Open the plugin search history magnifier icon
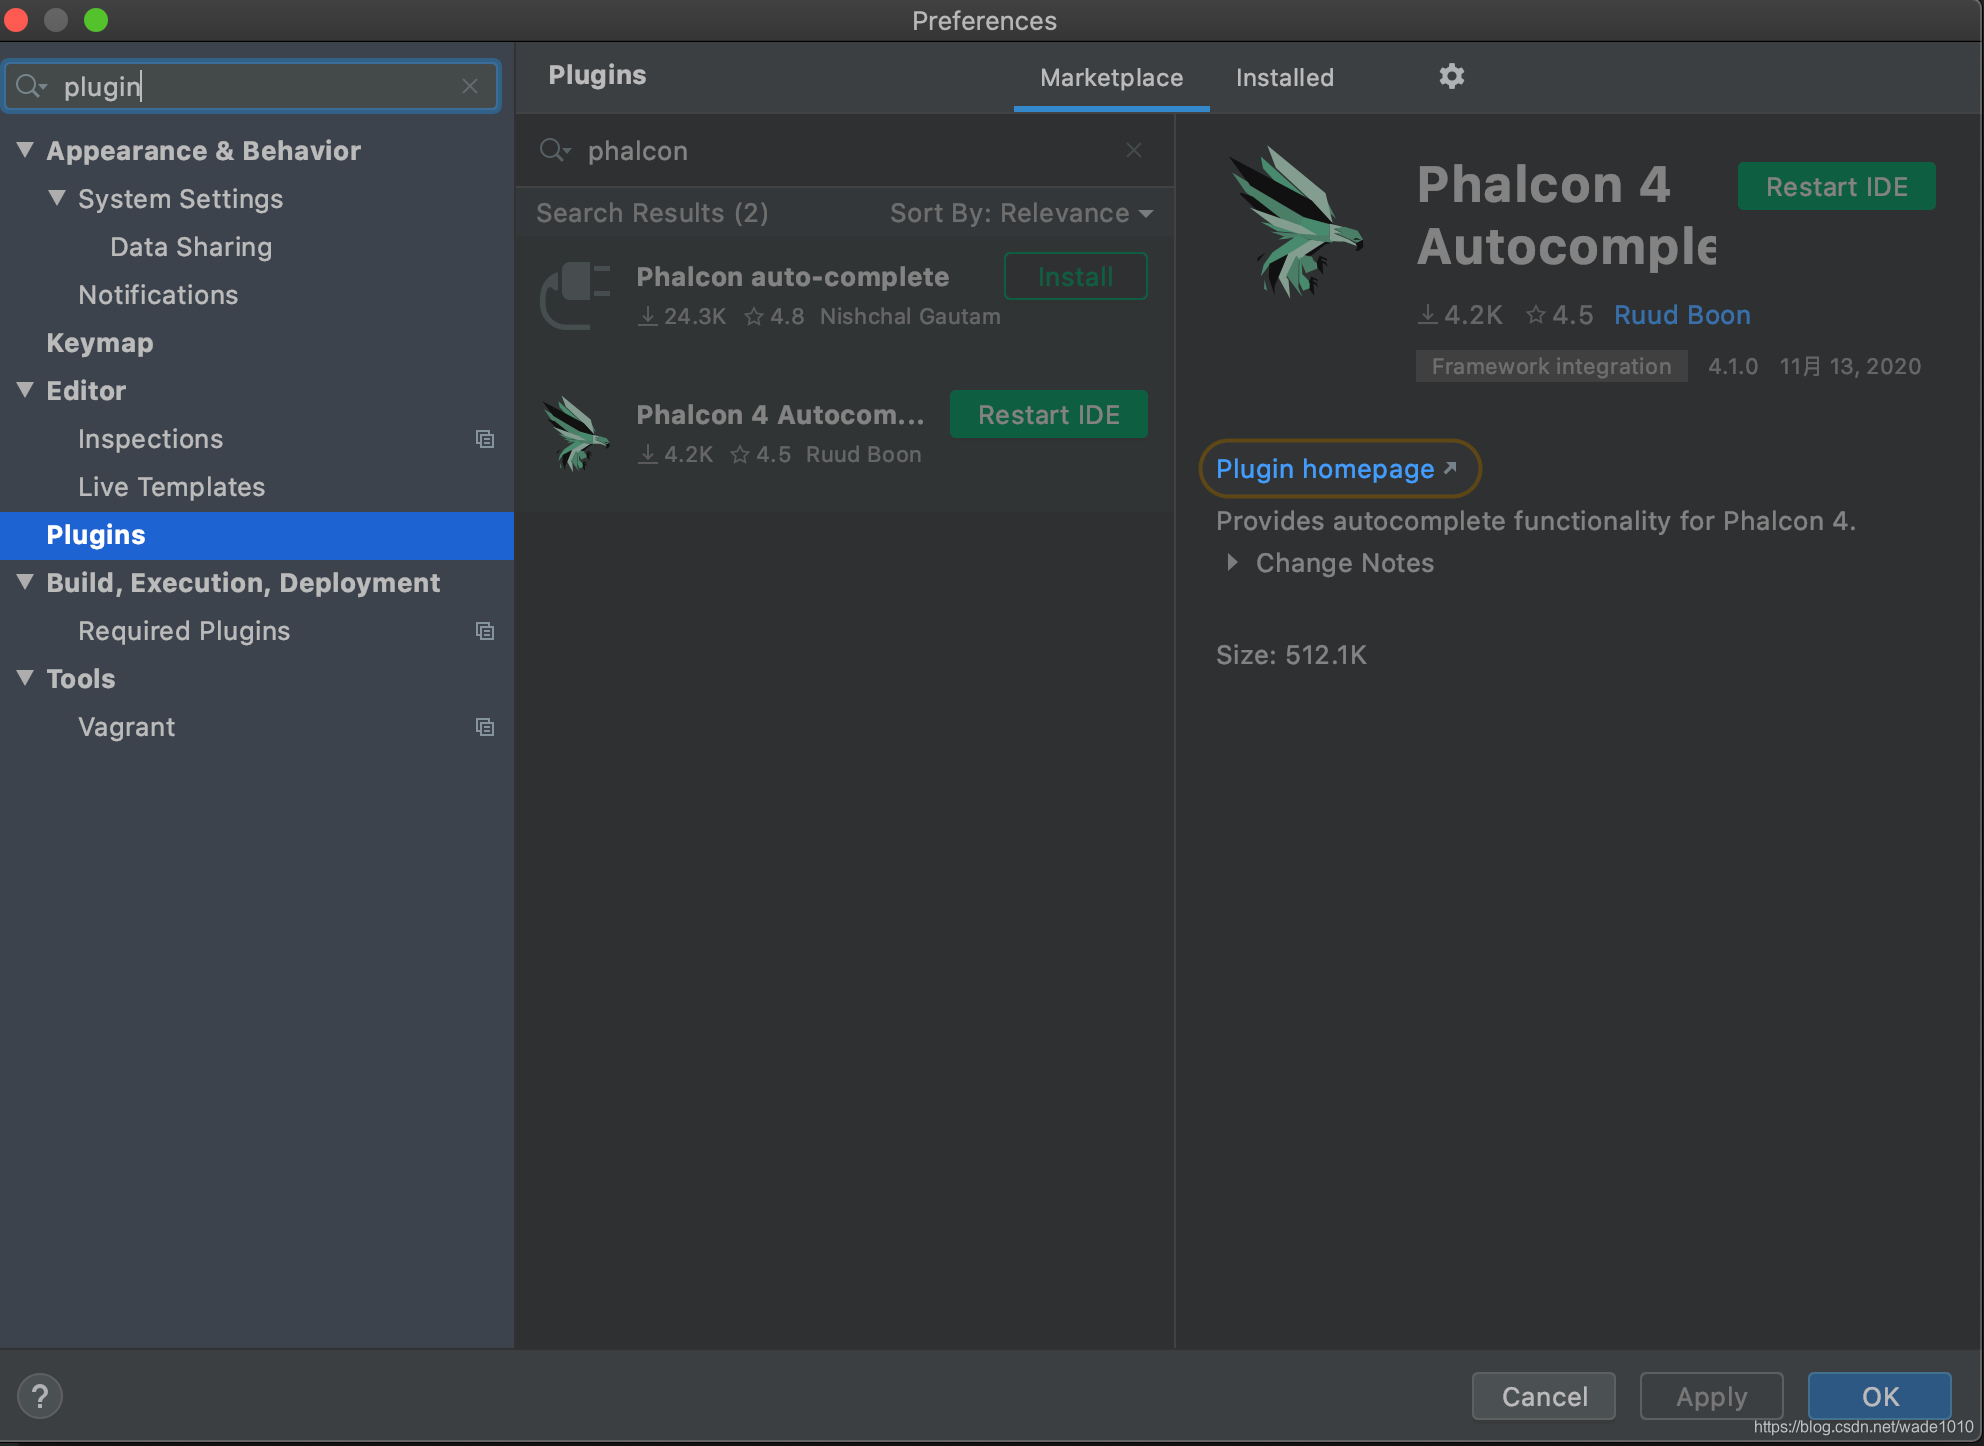 click(555, 151)
